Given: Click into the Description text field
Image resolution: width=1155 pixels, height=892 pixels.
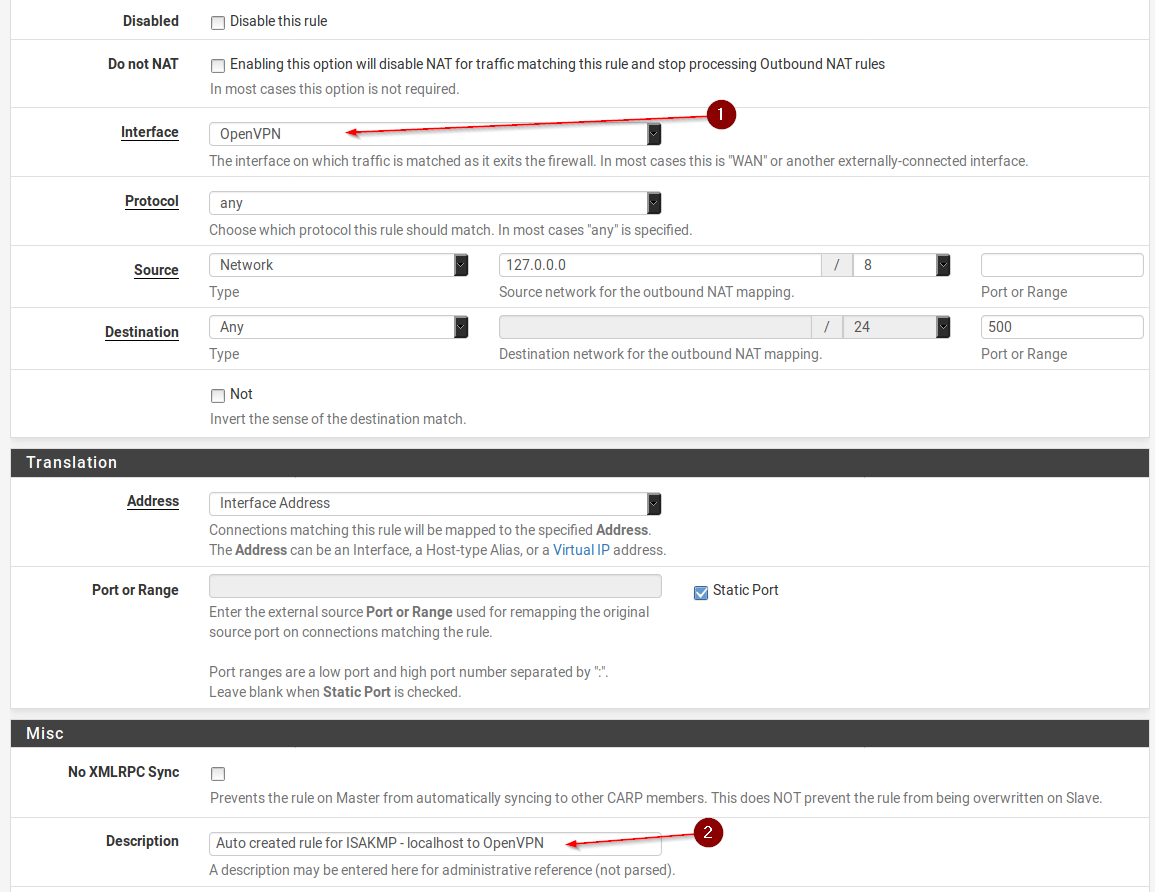Looking at the screenshot, I should (x=435, y=843).
